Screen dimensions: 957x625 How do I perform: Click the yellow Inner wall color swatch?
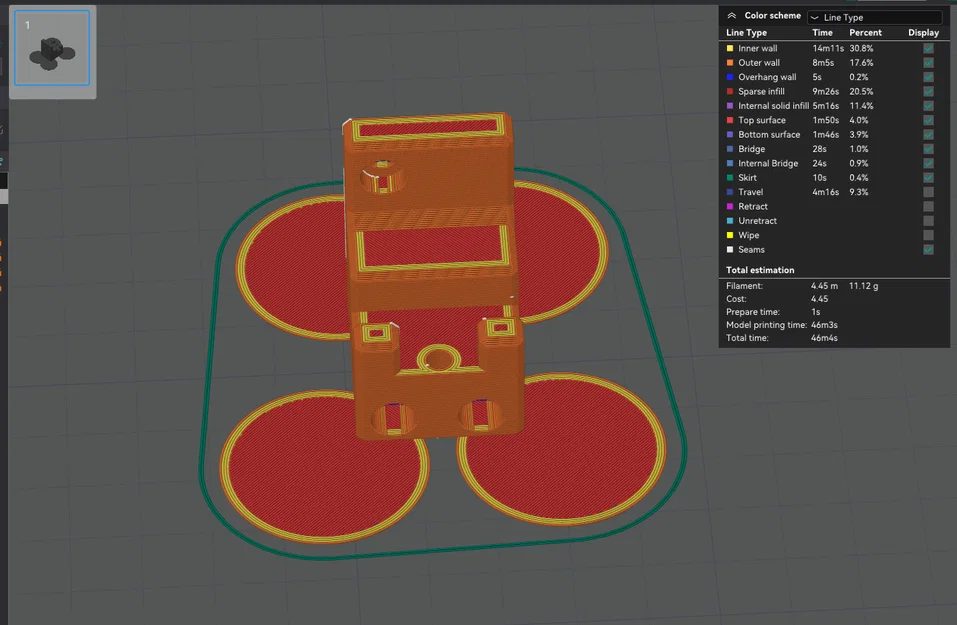click(x=730, y=48)
